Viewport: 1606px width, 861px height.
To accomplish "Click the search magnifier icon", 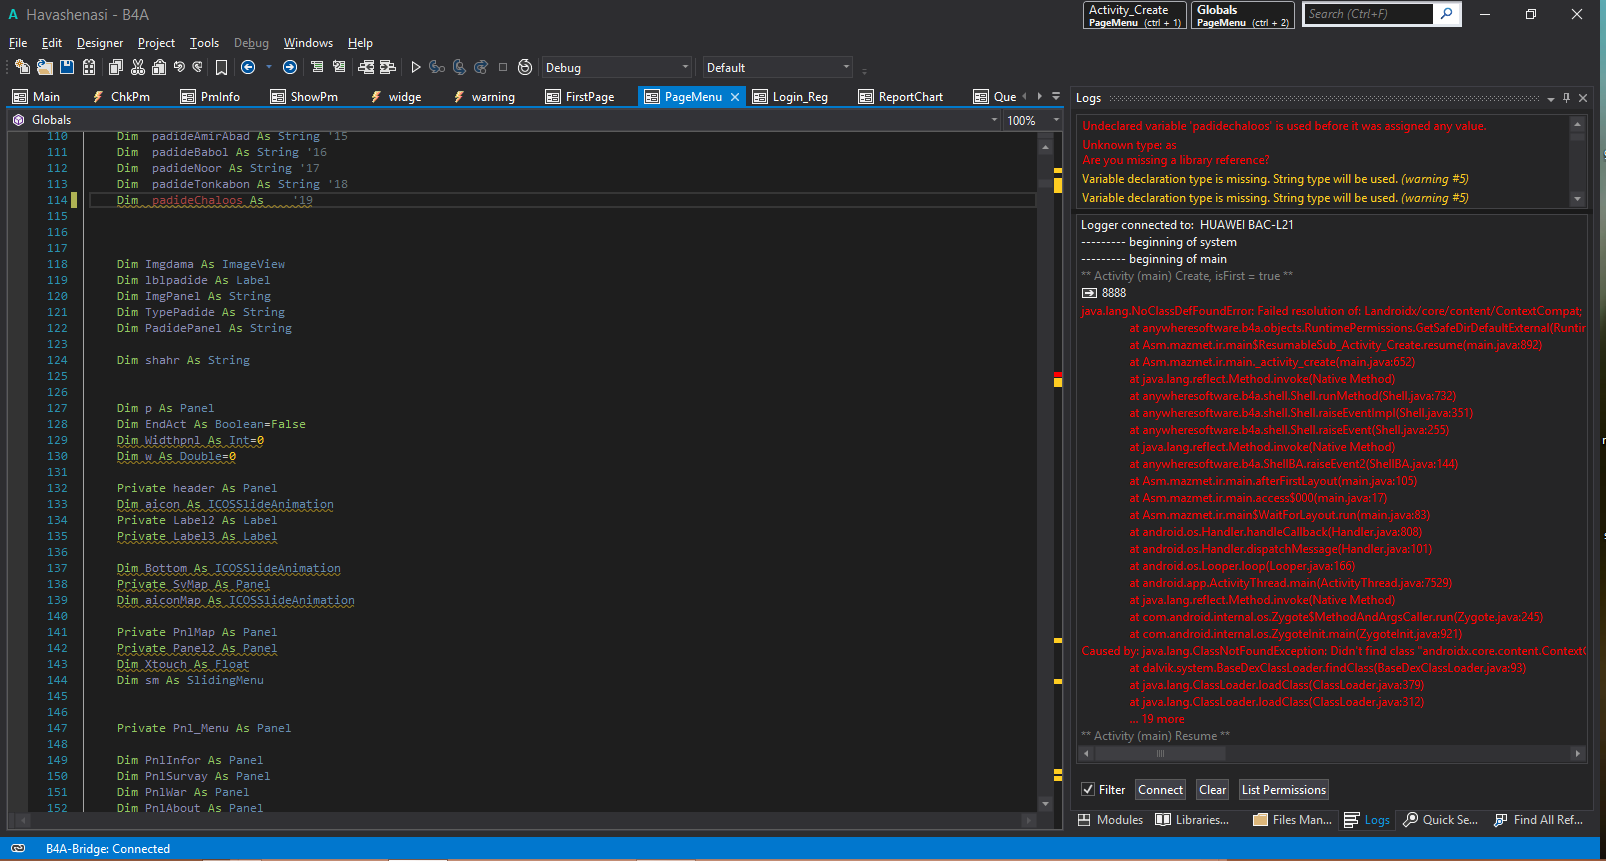I will click(x=1446, y=14).
